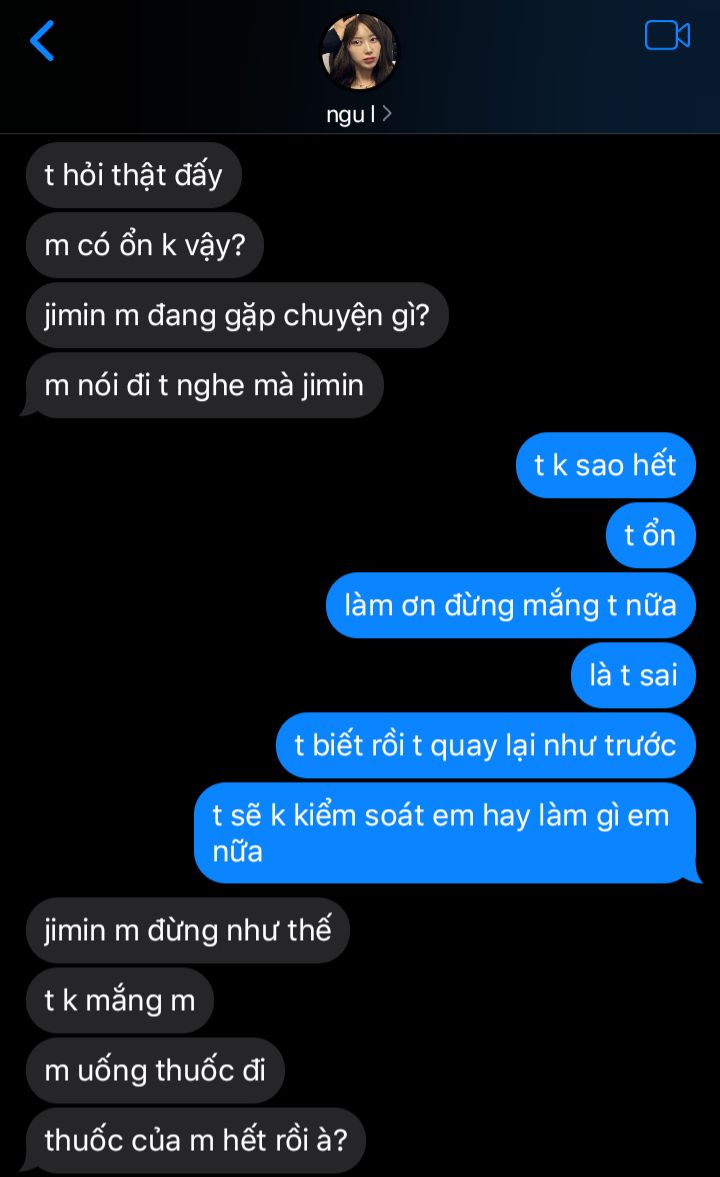
Task: Expand contact details chevron beside 'ngu l'
Action: (387, 113)
